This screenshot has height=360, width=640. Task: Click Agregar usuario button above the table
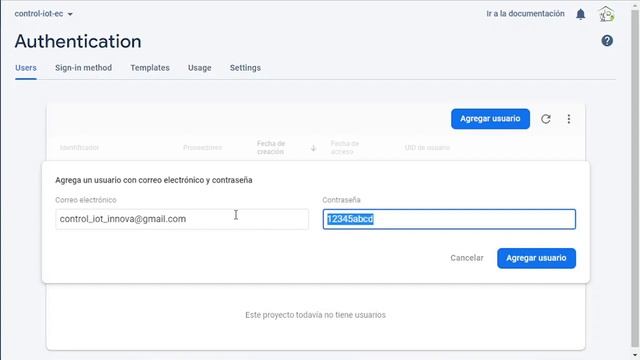[x=490, y=119]
